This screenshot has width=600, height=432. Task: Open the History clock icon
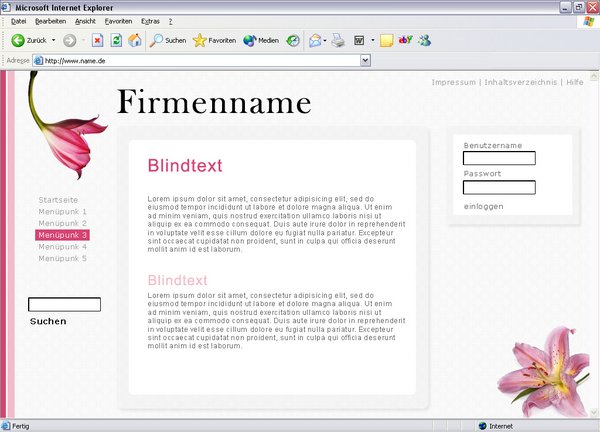pyautogui.click(x=293, y=40)
